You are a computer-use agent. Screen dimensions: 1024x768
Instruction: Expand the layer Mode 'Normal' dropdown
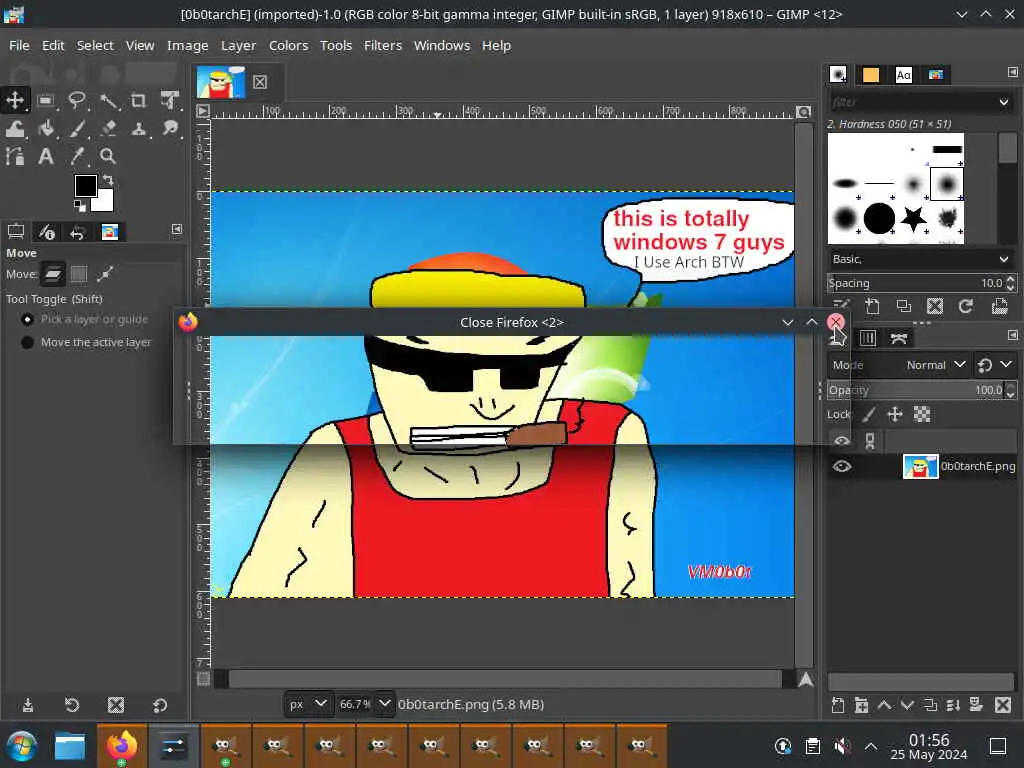936,365
